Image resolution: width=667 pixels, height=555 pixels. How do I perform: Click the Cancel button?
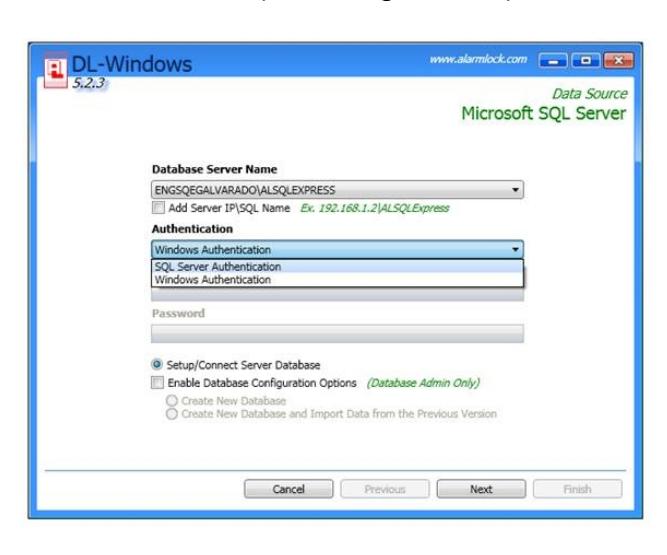pos(289,489)
